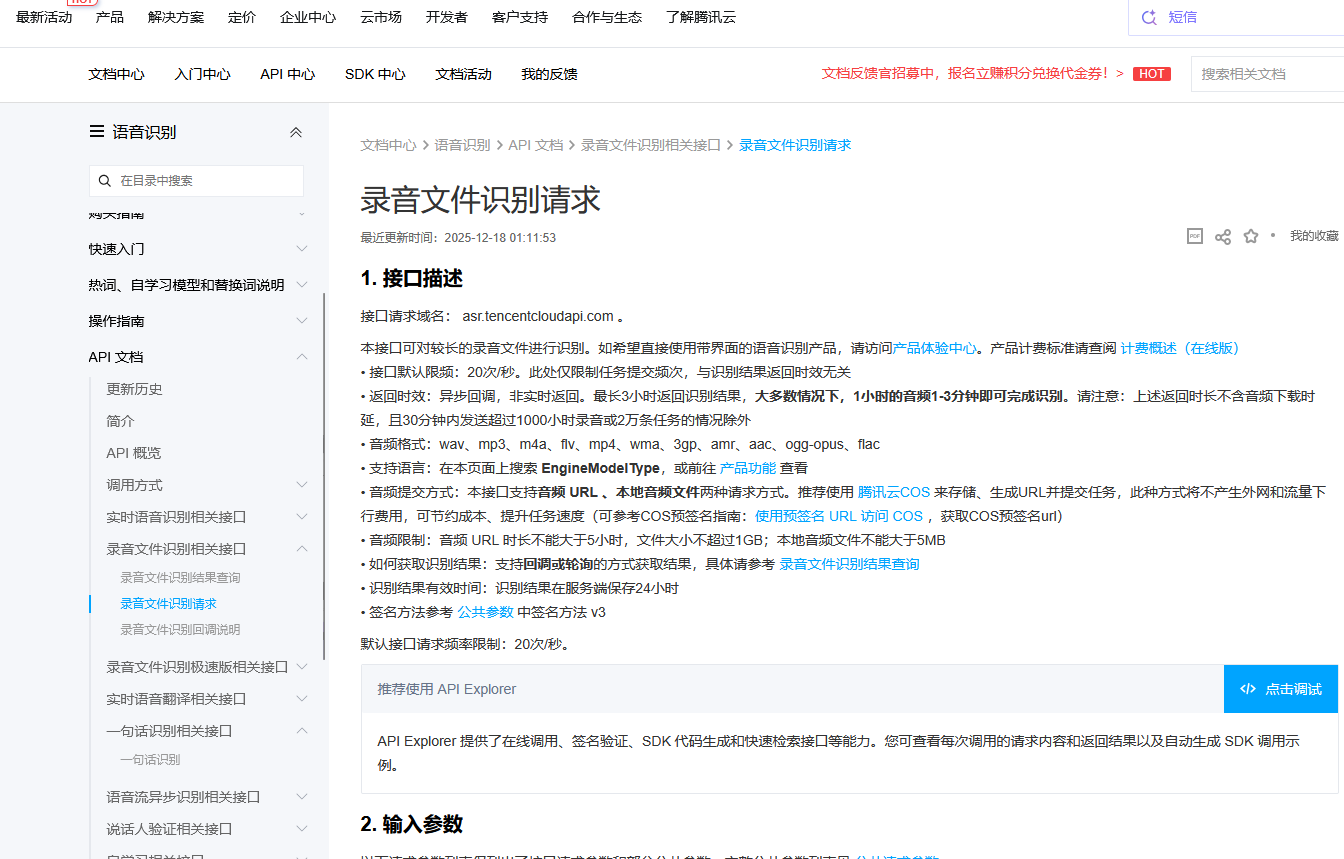
Task: Expand 说话人验证相关接口 item
Action: click(x=302, y=829)
